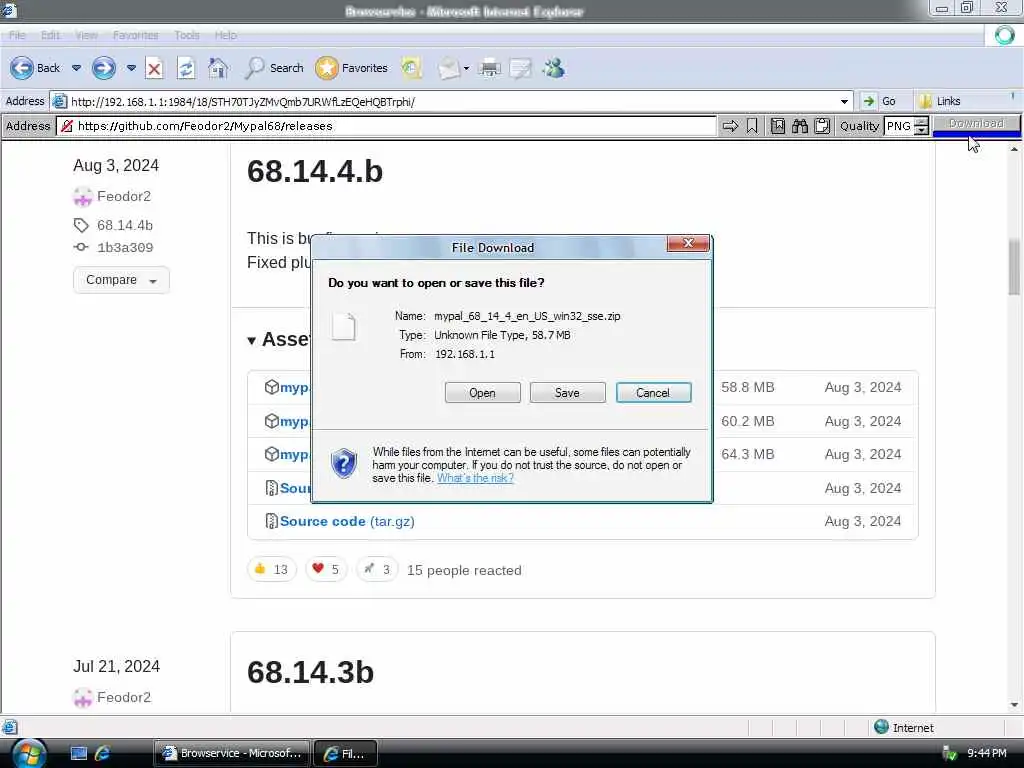Open the View menu
Screen dimensions: 1024x768
click(x=86, y=35)
